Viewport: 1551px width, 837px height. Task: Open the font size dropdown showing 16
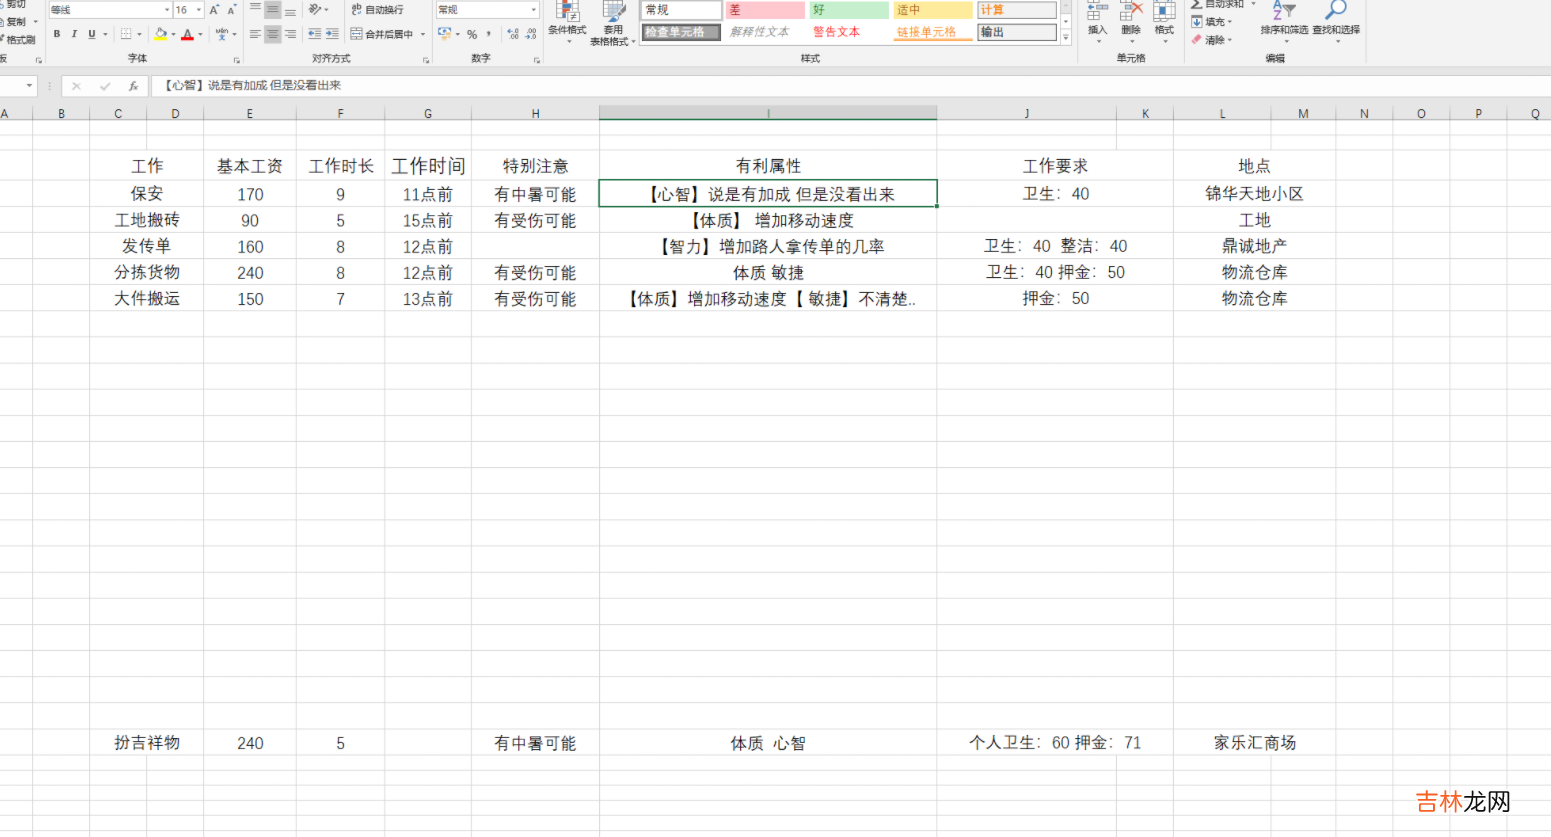199,10
